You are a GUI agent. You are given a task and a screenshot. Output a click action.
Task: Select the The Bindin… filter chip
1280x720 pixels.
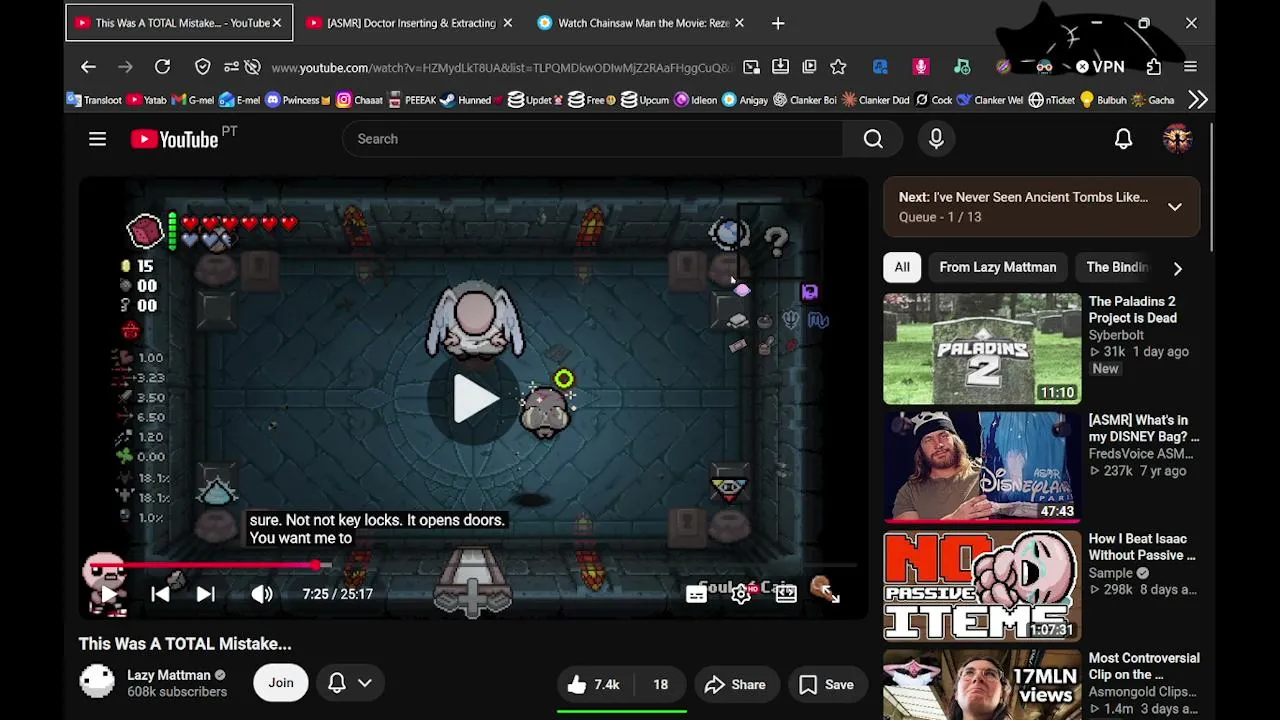pos(1118,267)
